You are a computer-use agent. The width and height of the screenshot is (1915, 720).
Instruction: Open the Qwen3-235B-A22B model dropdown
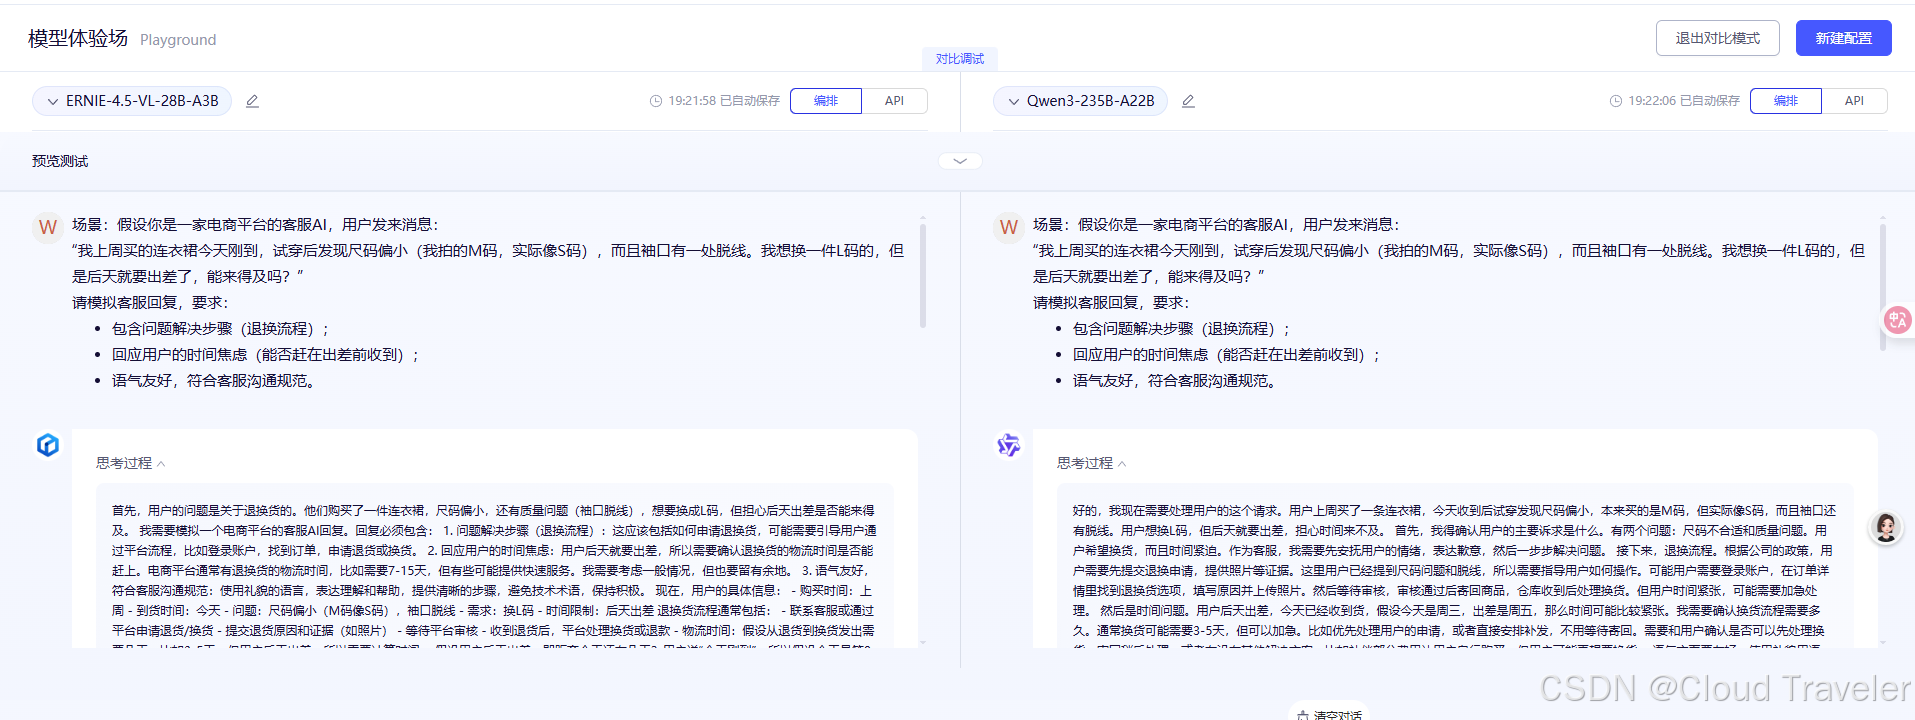pos(1080,101)
